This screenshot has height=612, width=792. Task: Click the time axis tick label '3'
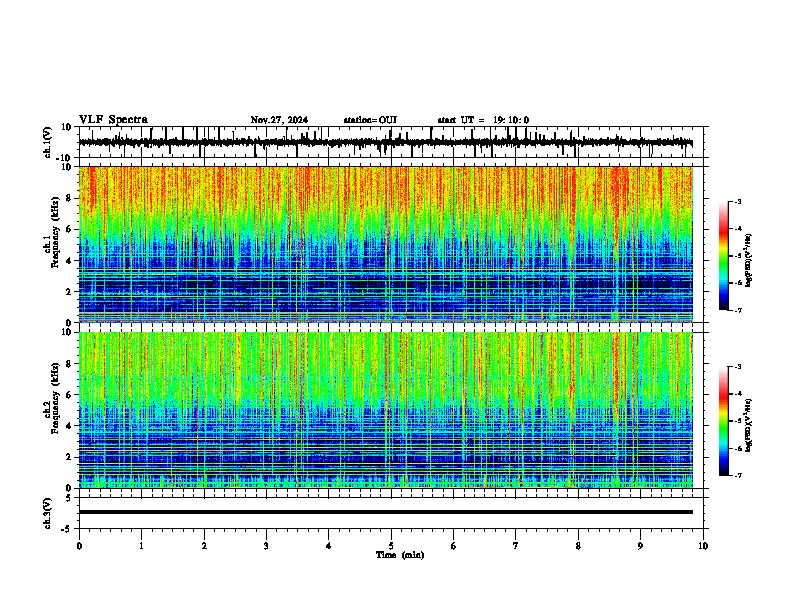(266, 546)
